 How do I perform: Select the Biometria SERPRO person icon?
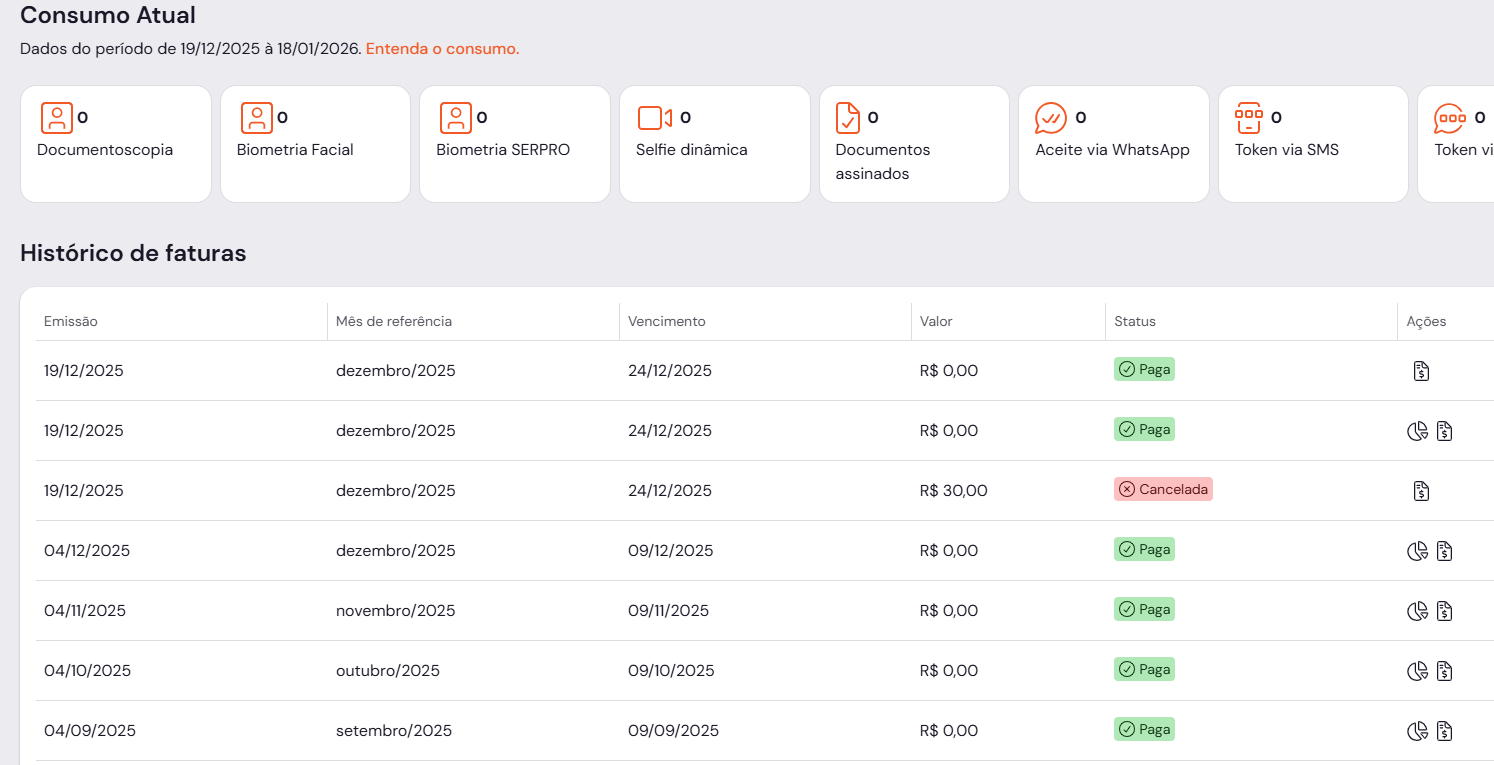[x=455, y=118]
